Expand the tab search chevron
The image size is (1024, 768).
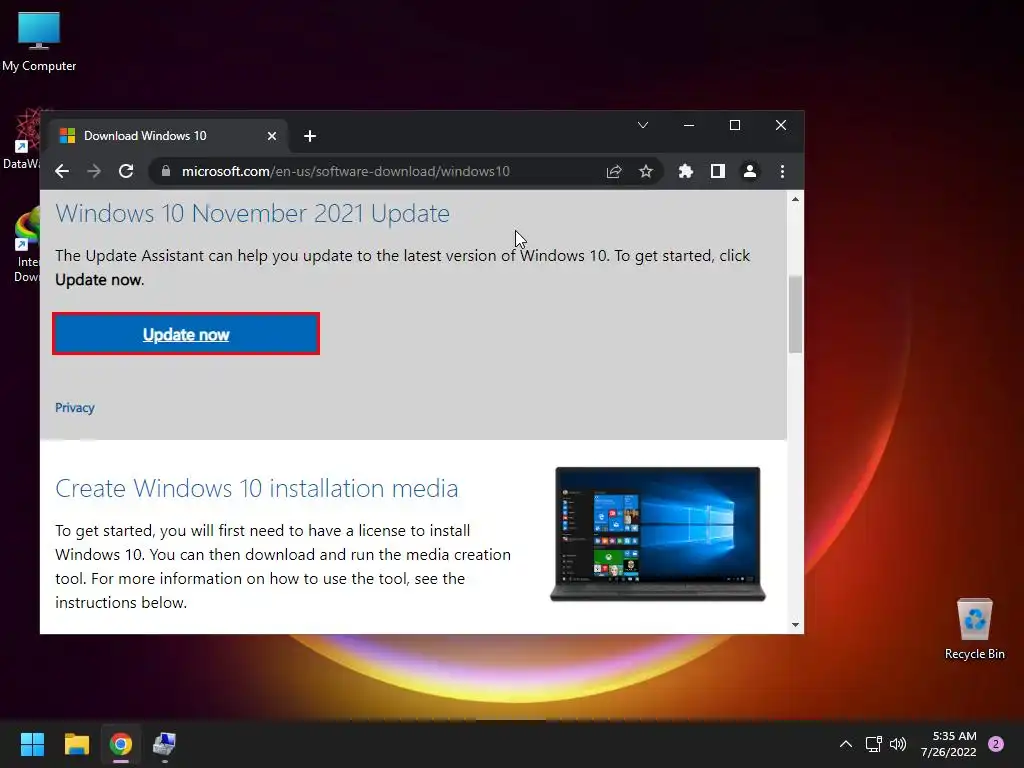643,125
